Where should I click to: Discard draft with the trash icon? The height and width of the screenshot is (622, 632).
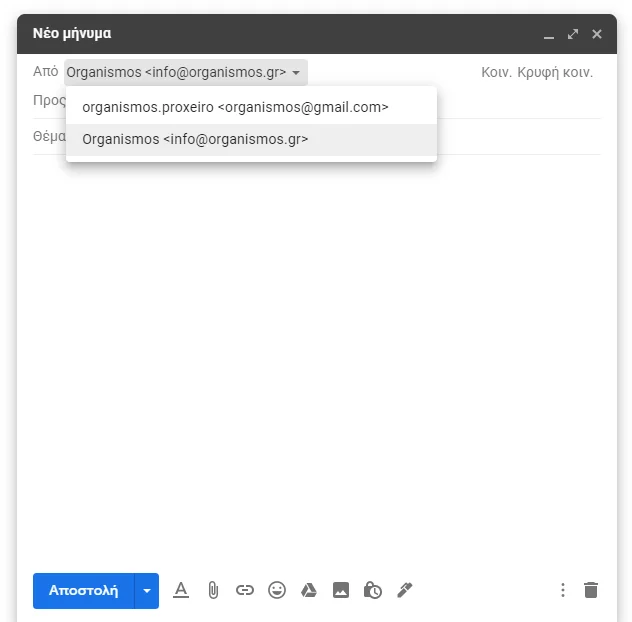pyautogui.click(x=591, y=590)
